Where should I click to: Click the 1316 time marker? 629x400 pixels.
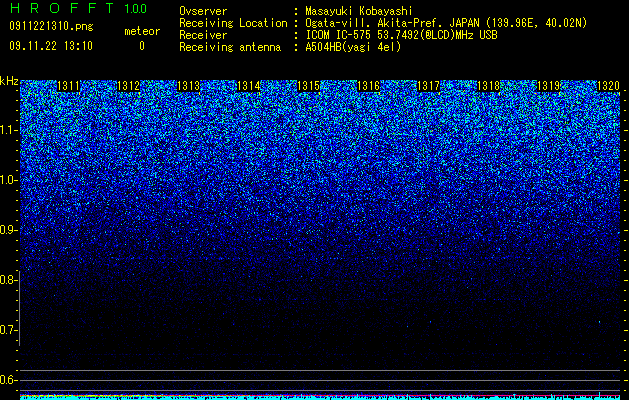coord(369,86)
